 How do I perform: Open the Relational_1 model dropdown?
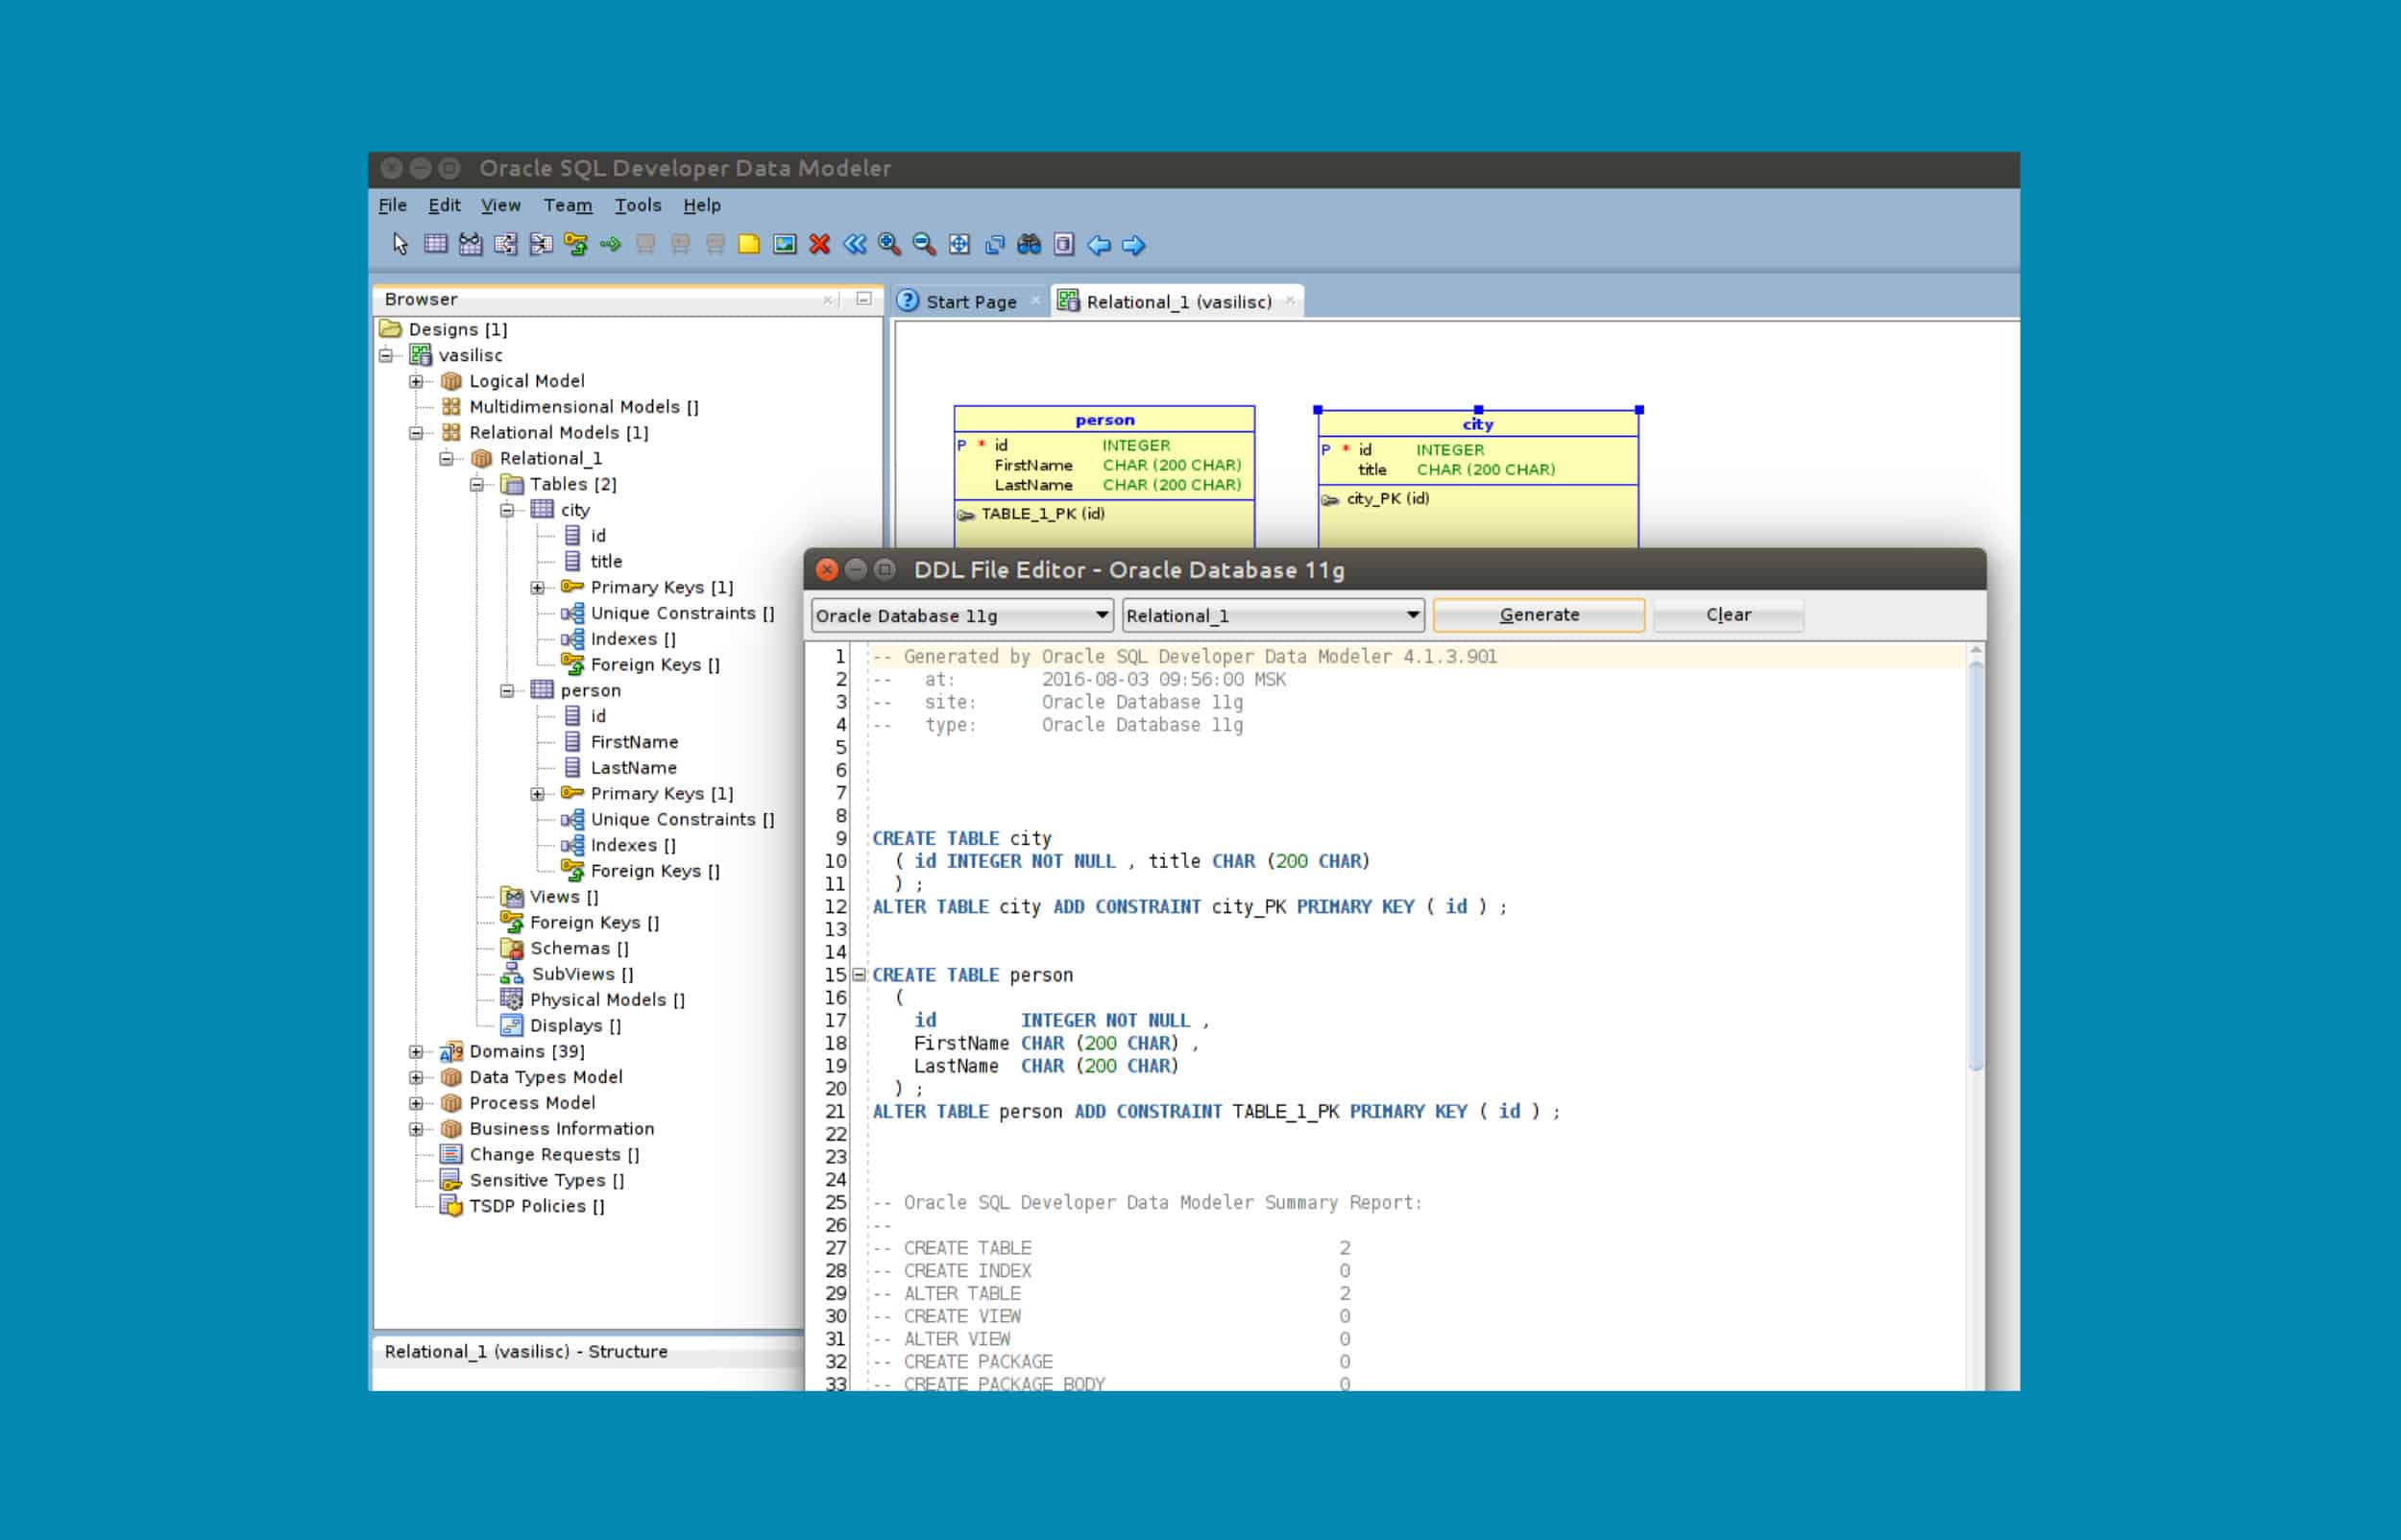point(1273,616)
